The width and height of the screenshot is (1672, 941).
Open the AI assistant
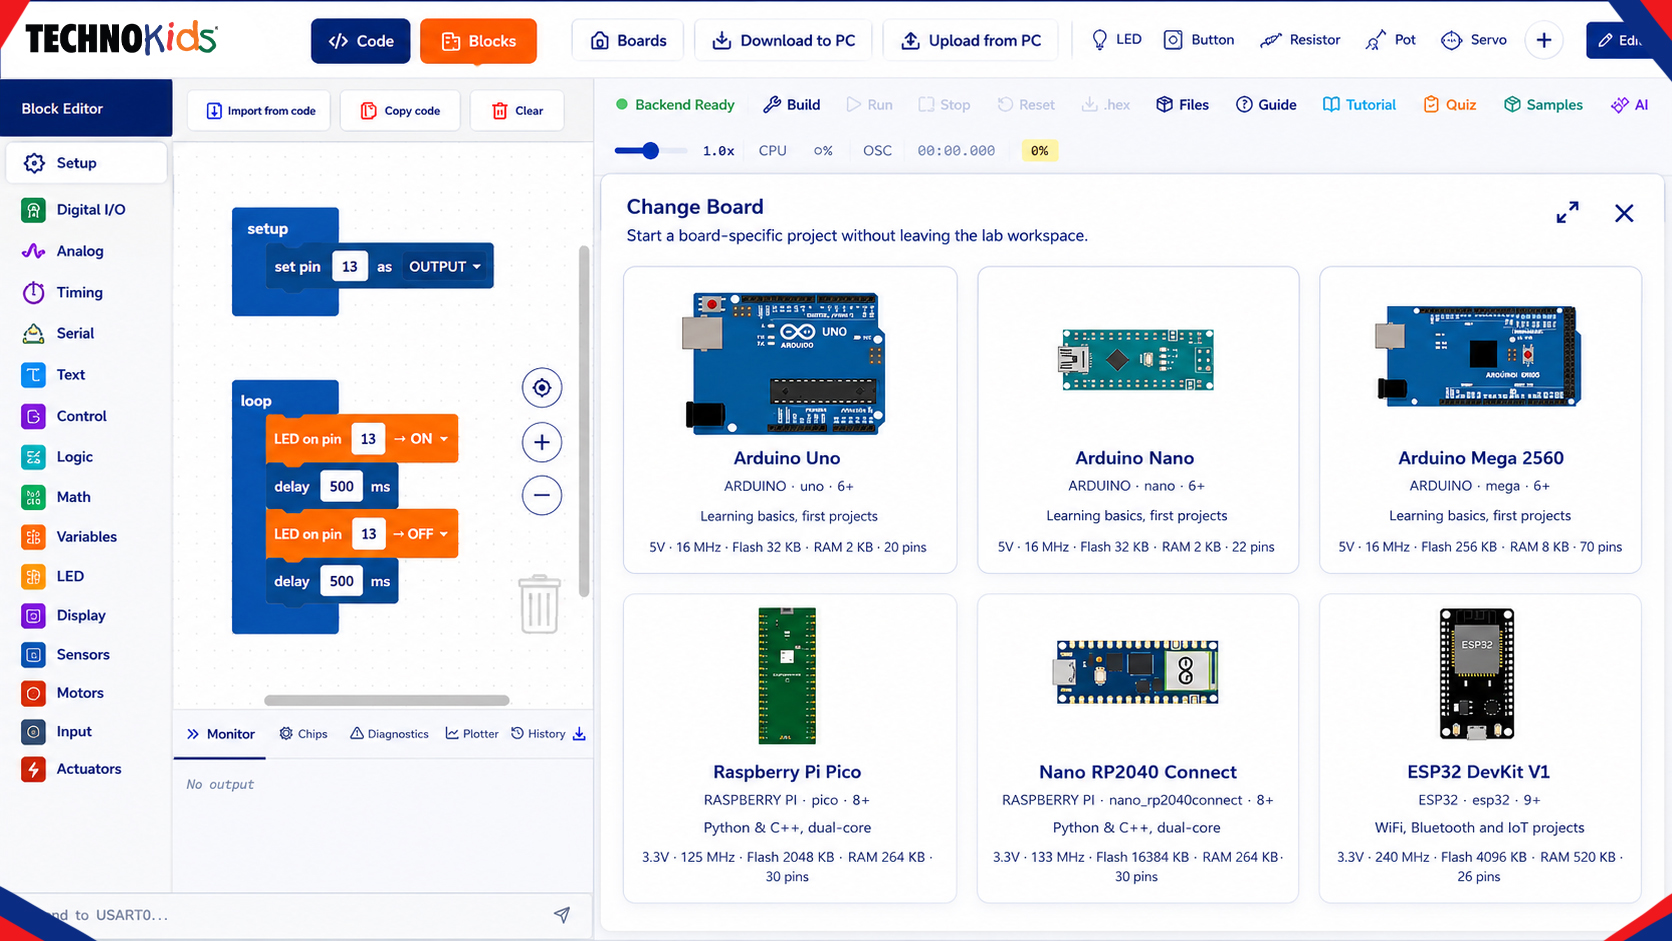[1629, 105]
